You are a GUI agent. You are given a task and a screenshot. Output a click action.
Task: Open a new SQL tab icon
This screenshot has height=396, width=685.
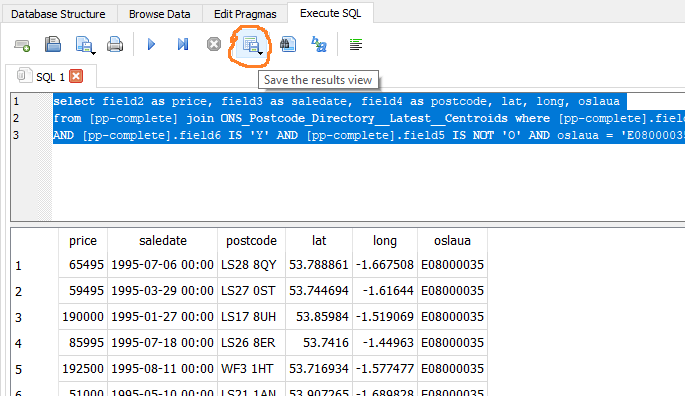coord(22,45)
